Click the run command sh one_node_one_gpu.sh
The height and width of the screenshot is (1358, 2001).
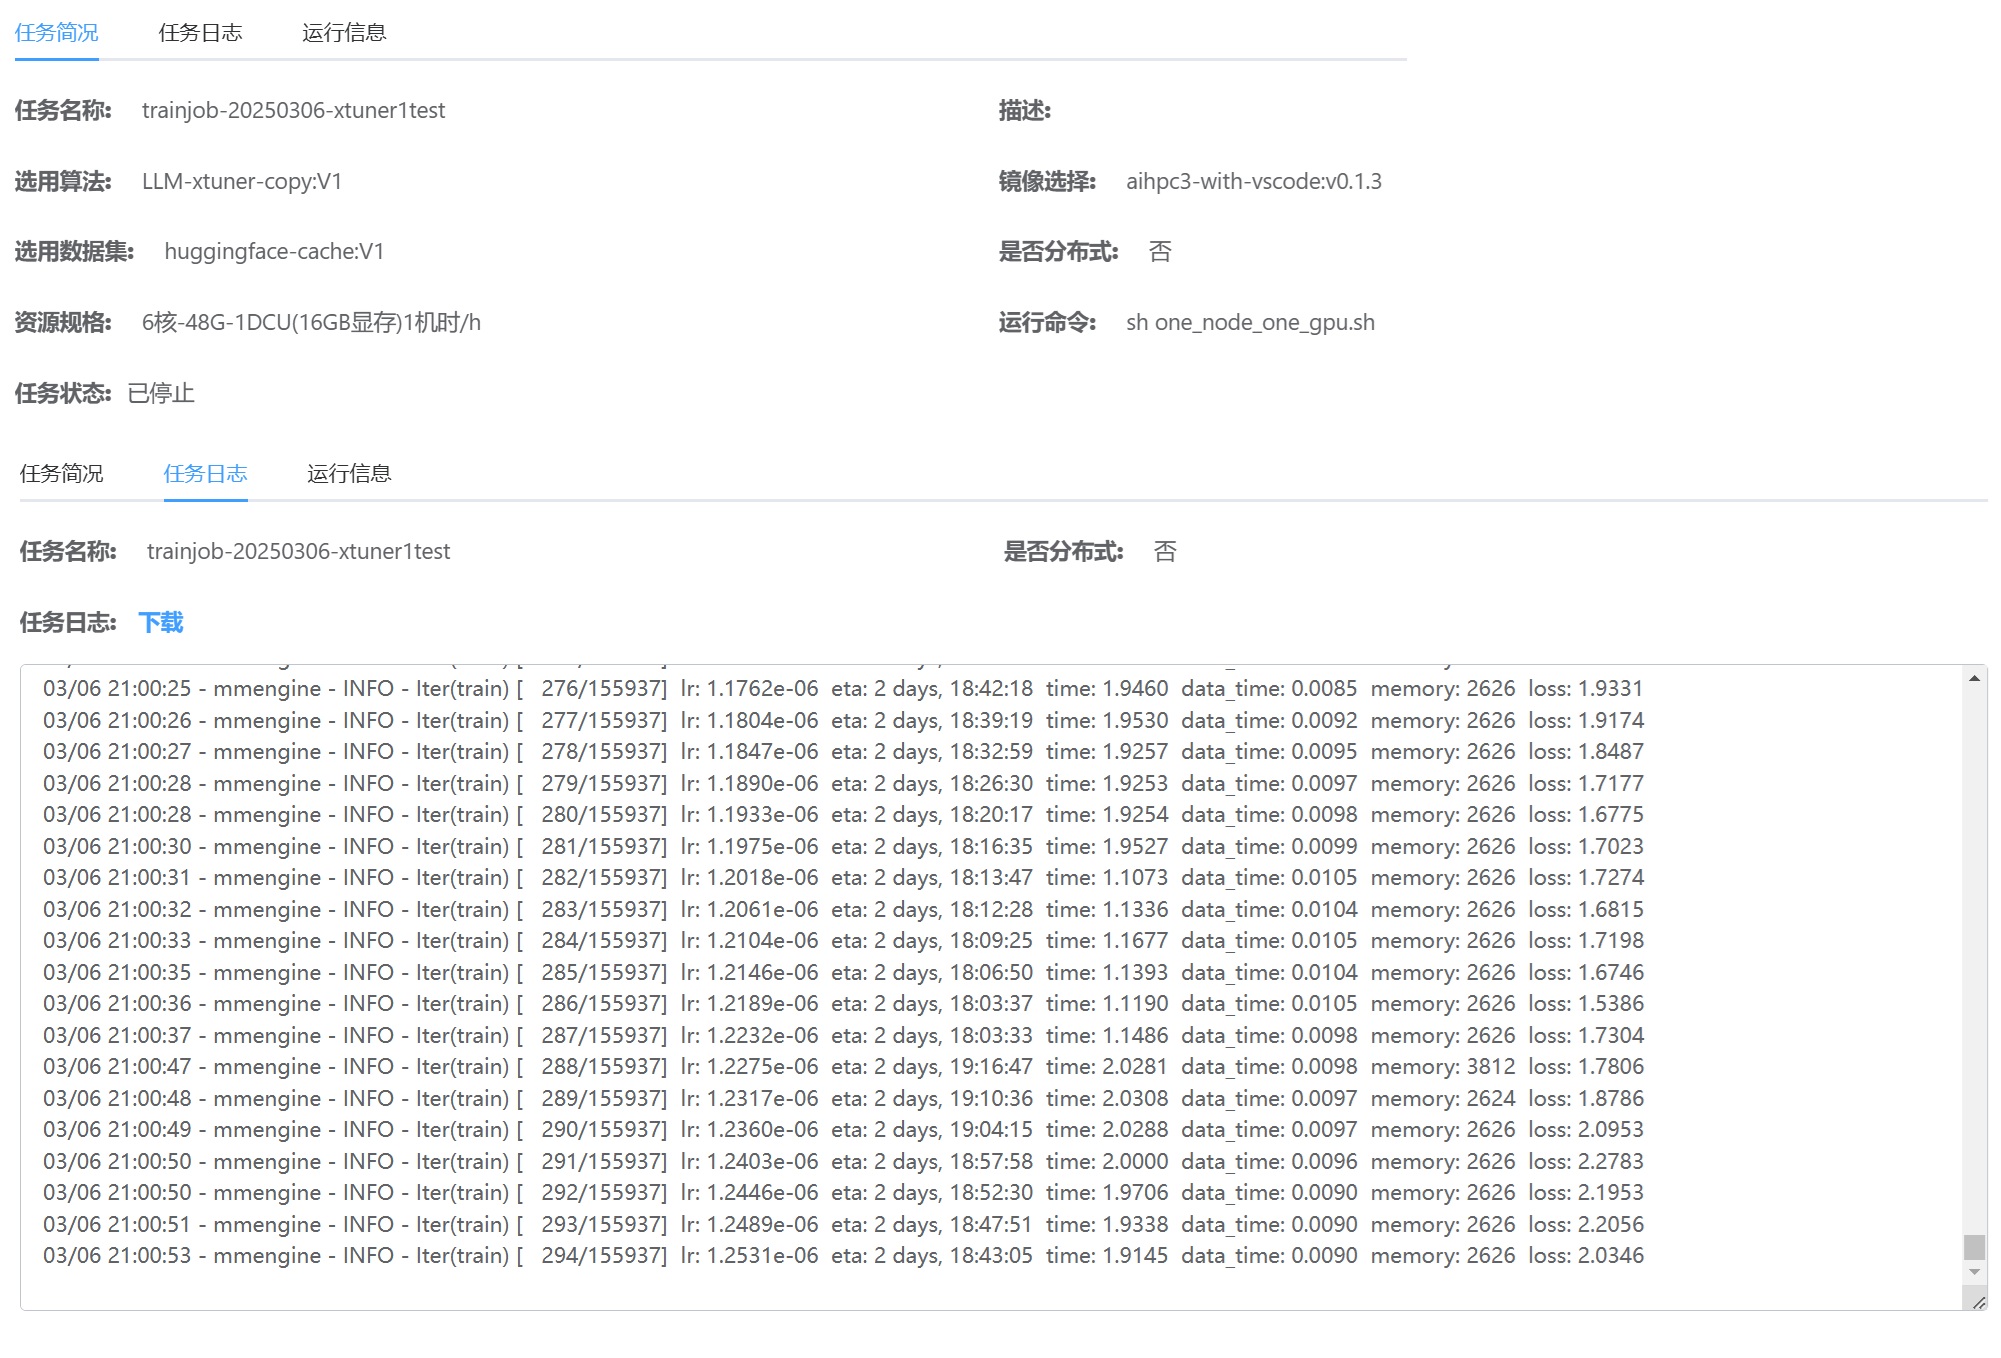point(1250,323)
